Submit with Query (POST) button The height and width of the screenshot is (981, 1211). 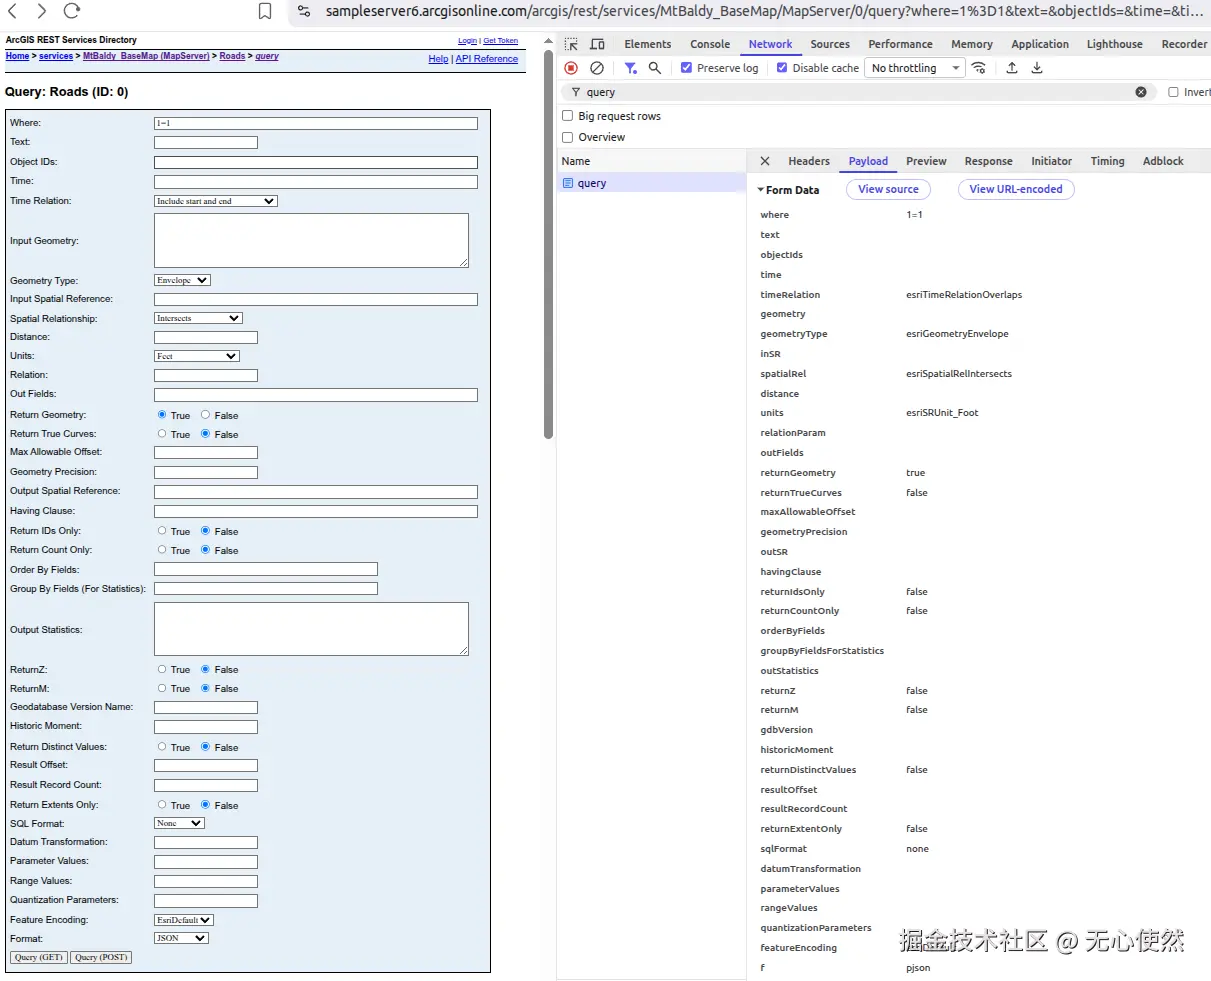click(101, 957)
